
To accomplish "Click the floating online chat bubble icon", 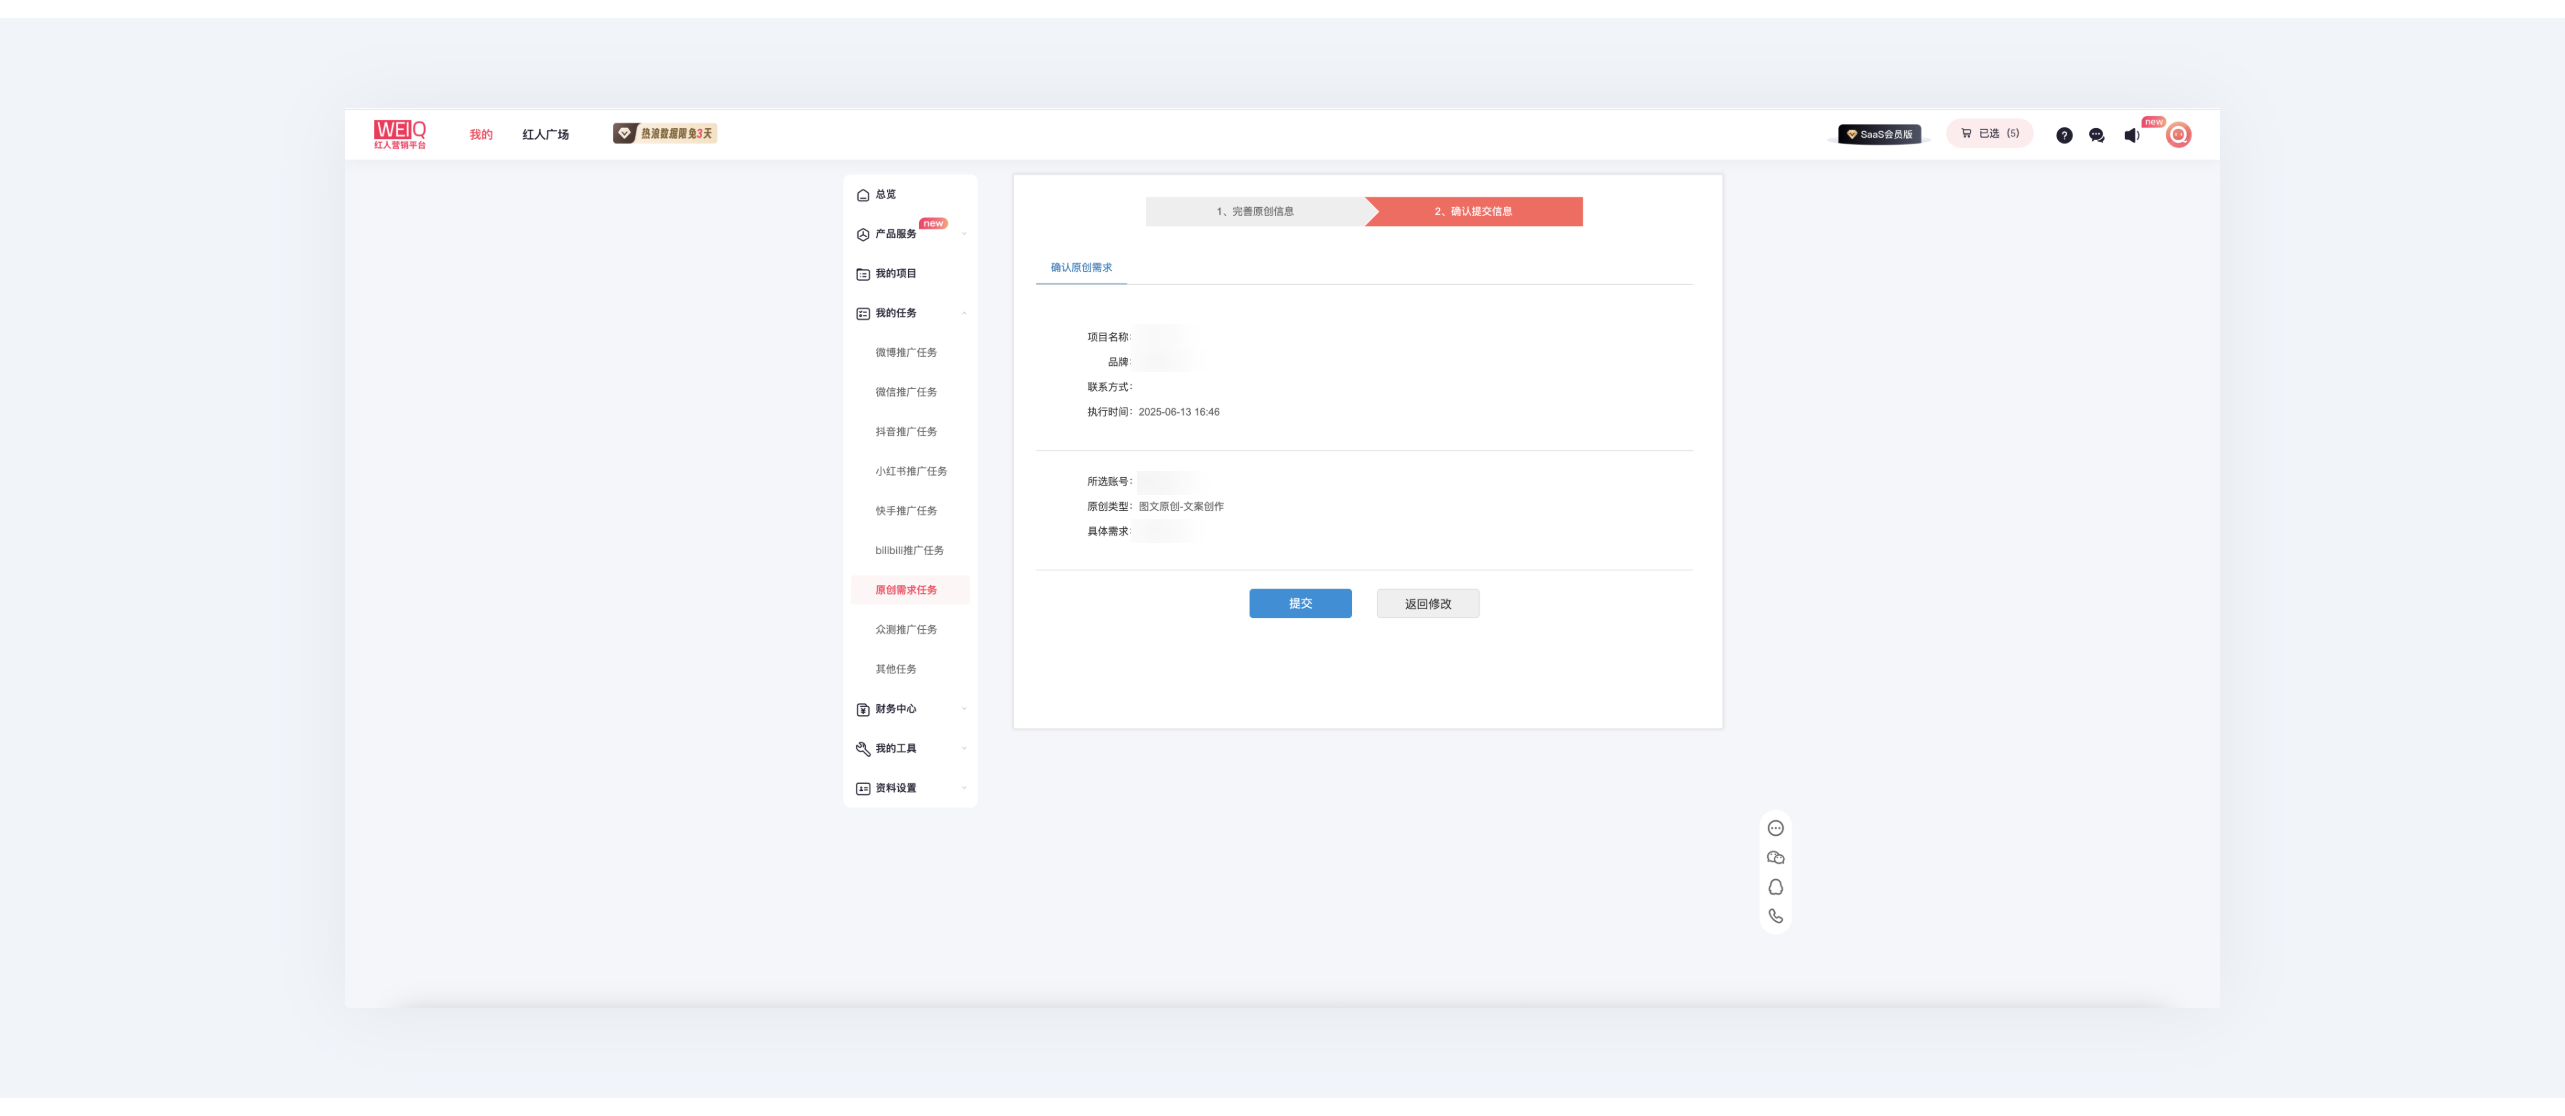I will pos(1776,828).
